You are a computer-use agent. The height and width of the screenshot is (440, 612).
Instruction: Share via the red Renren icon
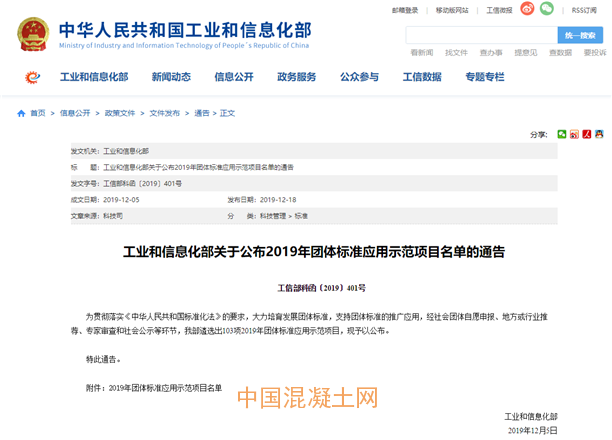click(x=587, y=134)
